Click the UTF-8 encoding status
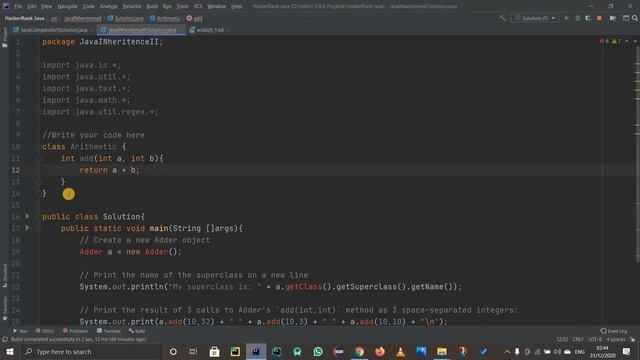The width and height of the screenshot is (640, 360). point(595,339)
